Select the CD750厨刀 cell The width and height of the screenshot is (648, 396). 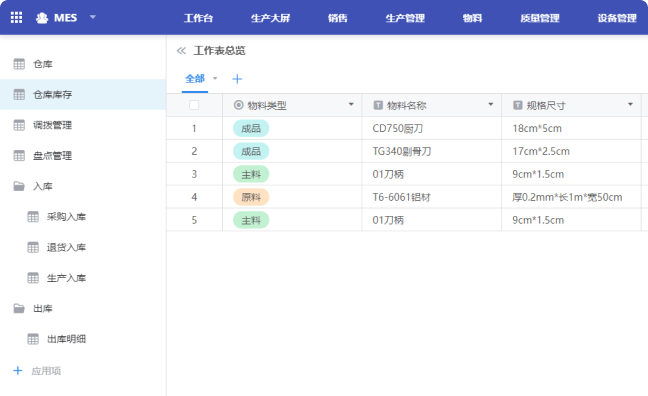point(432,129)
